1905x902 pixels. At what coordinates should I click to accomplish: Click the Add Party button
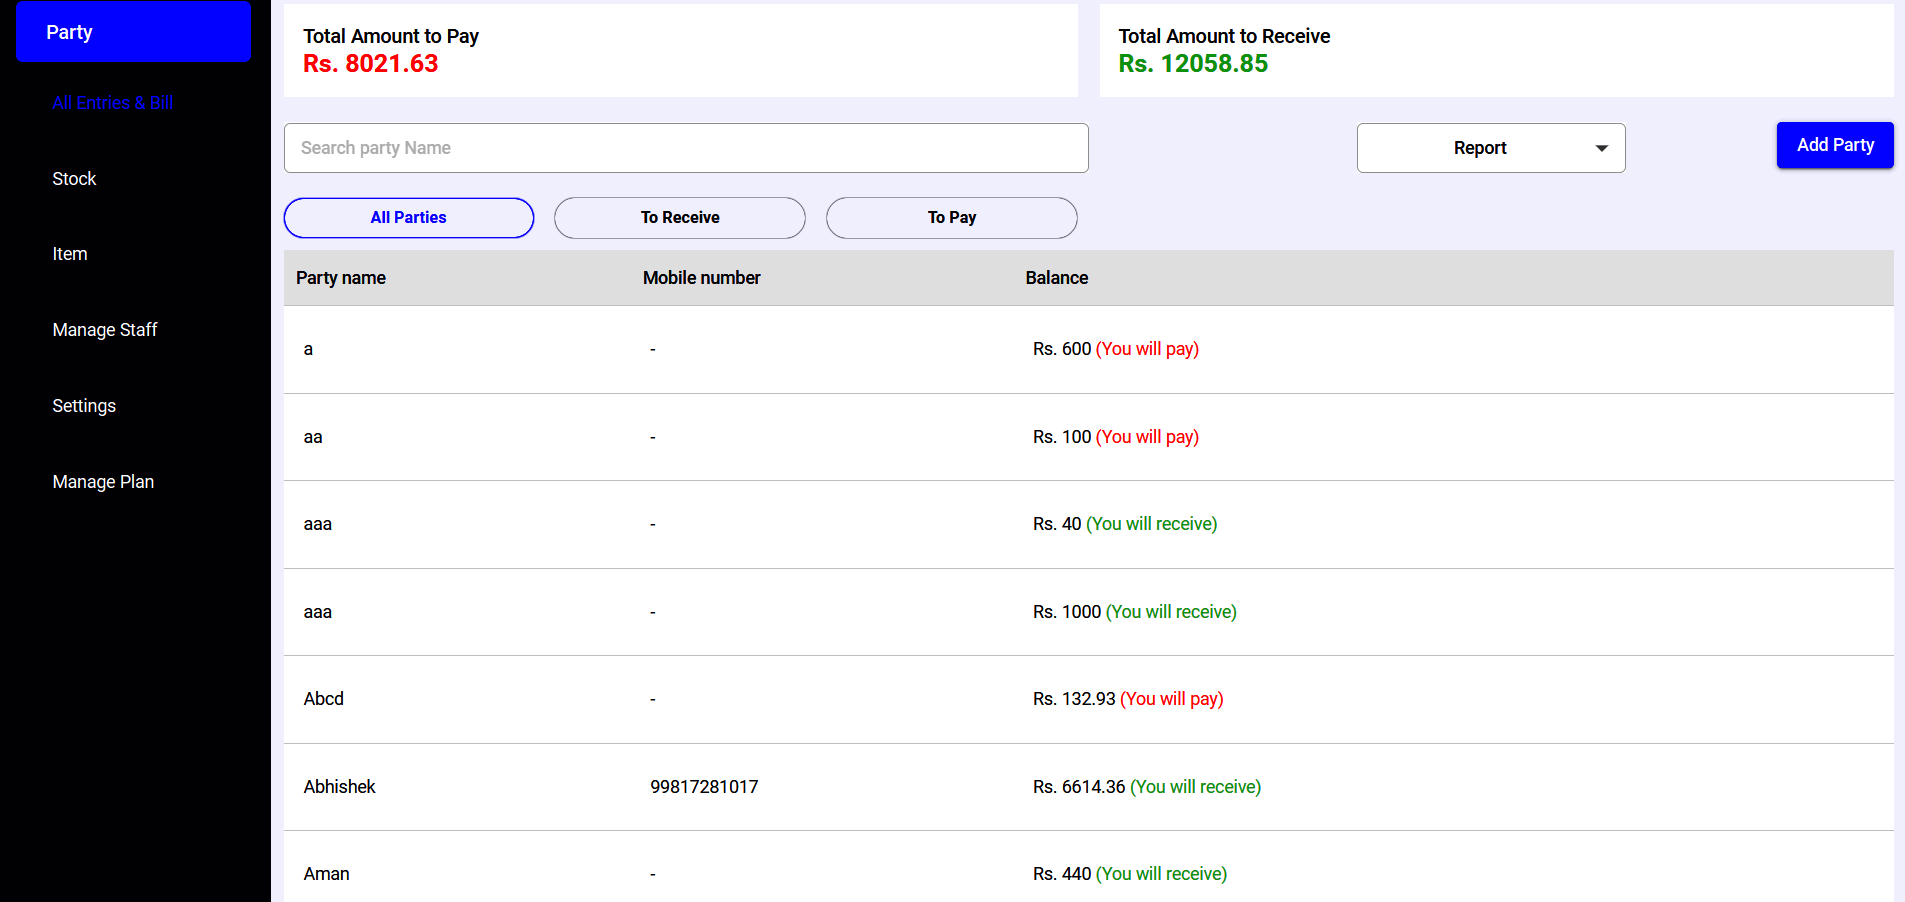tap(1835, 145)
